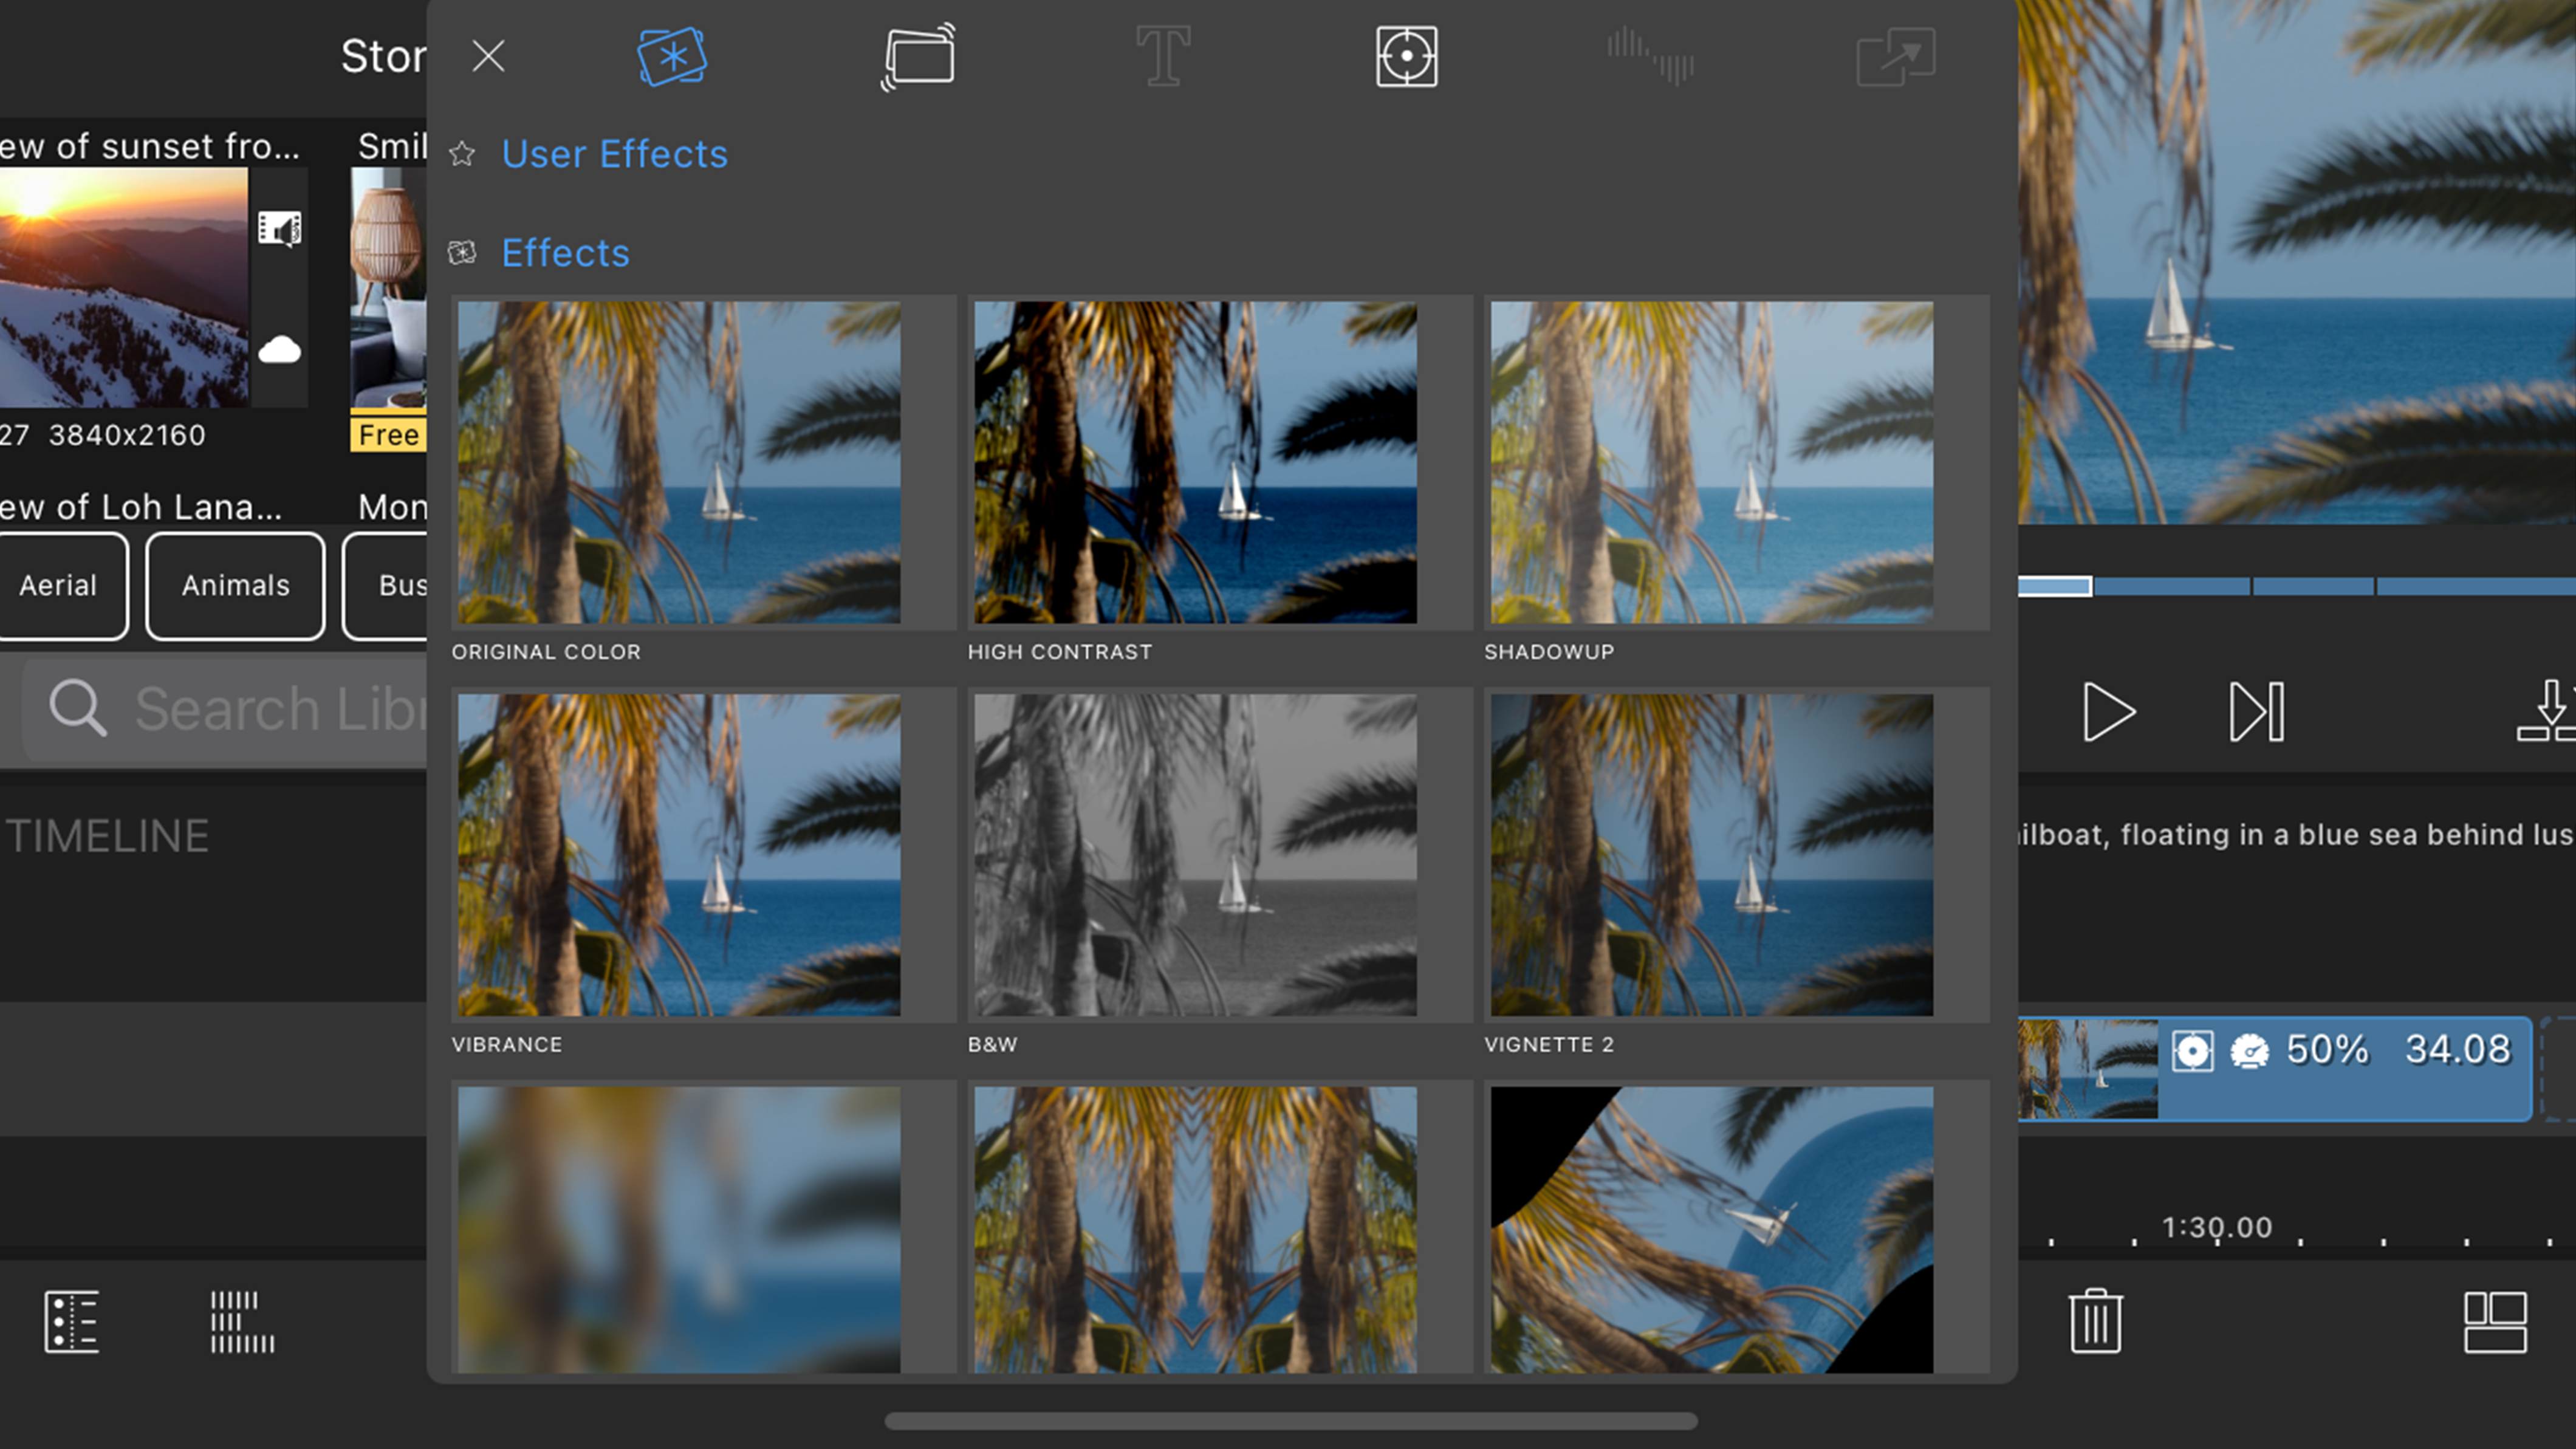Viewport: 2576px width, 1449px height.
Task: Click the 3840x2160 resolution text
Action: [127, 436]
